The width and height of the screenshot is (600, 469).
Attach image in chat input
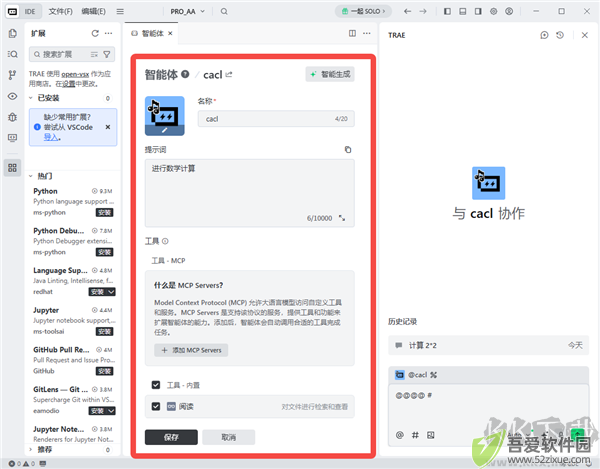[430, 435]
